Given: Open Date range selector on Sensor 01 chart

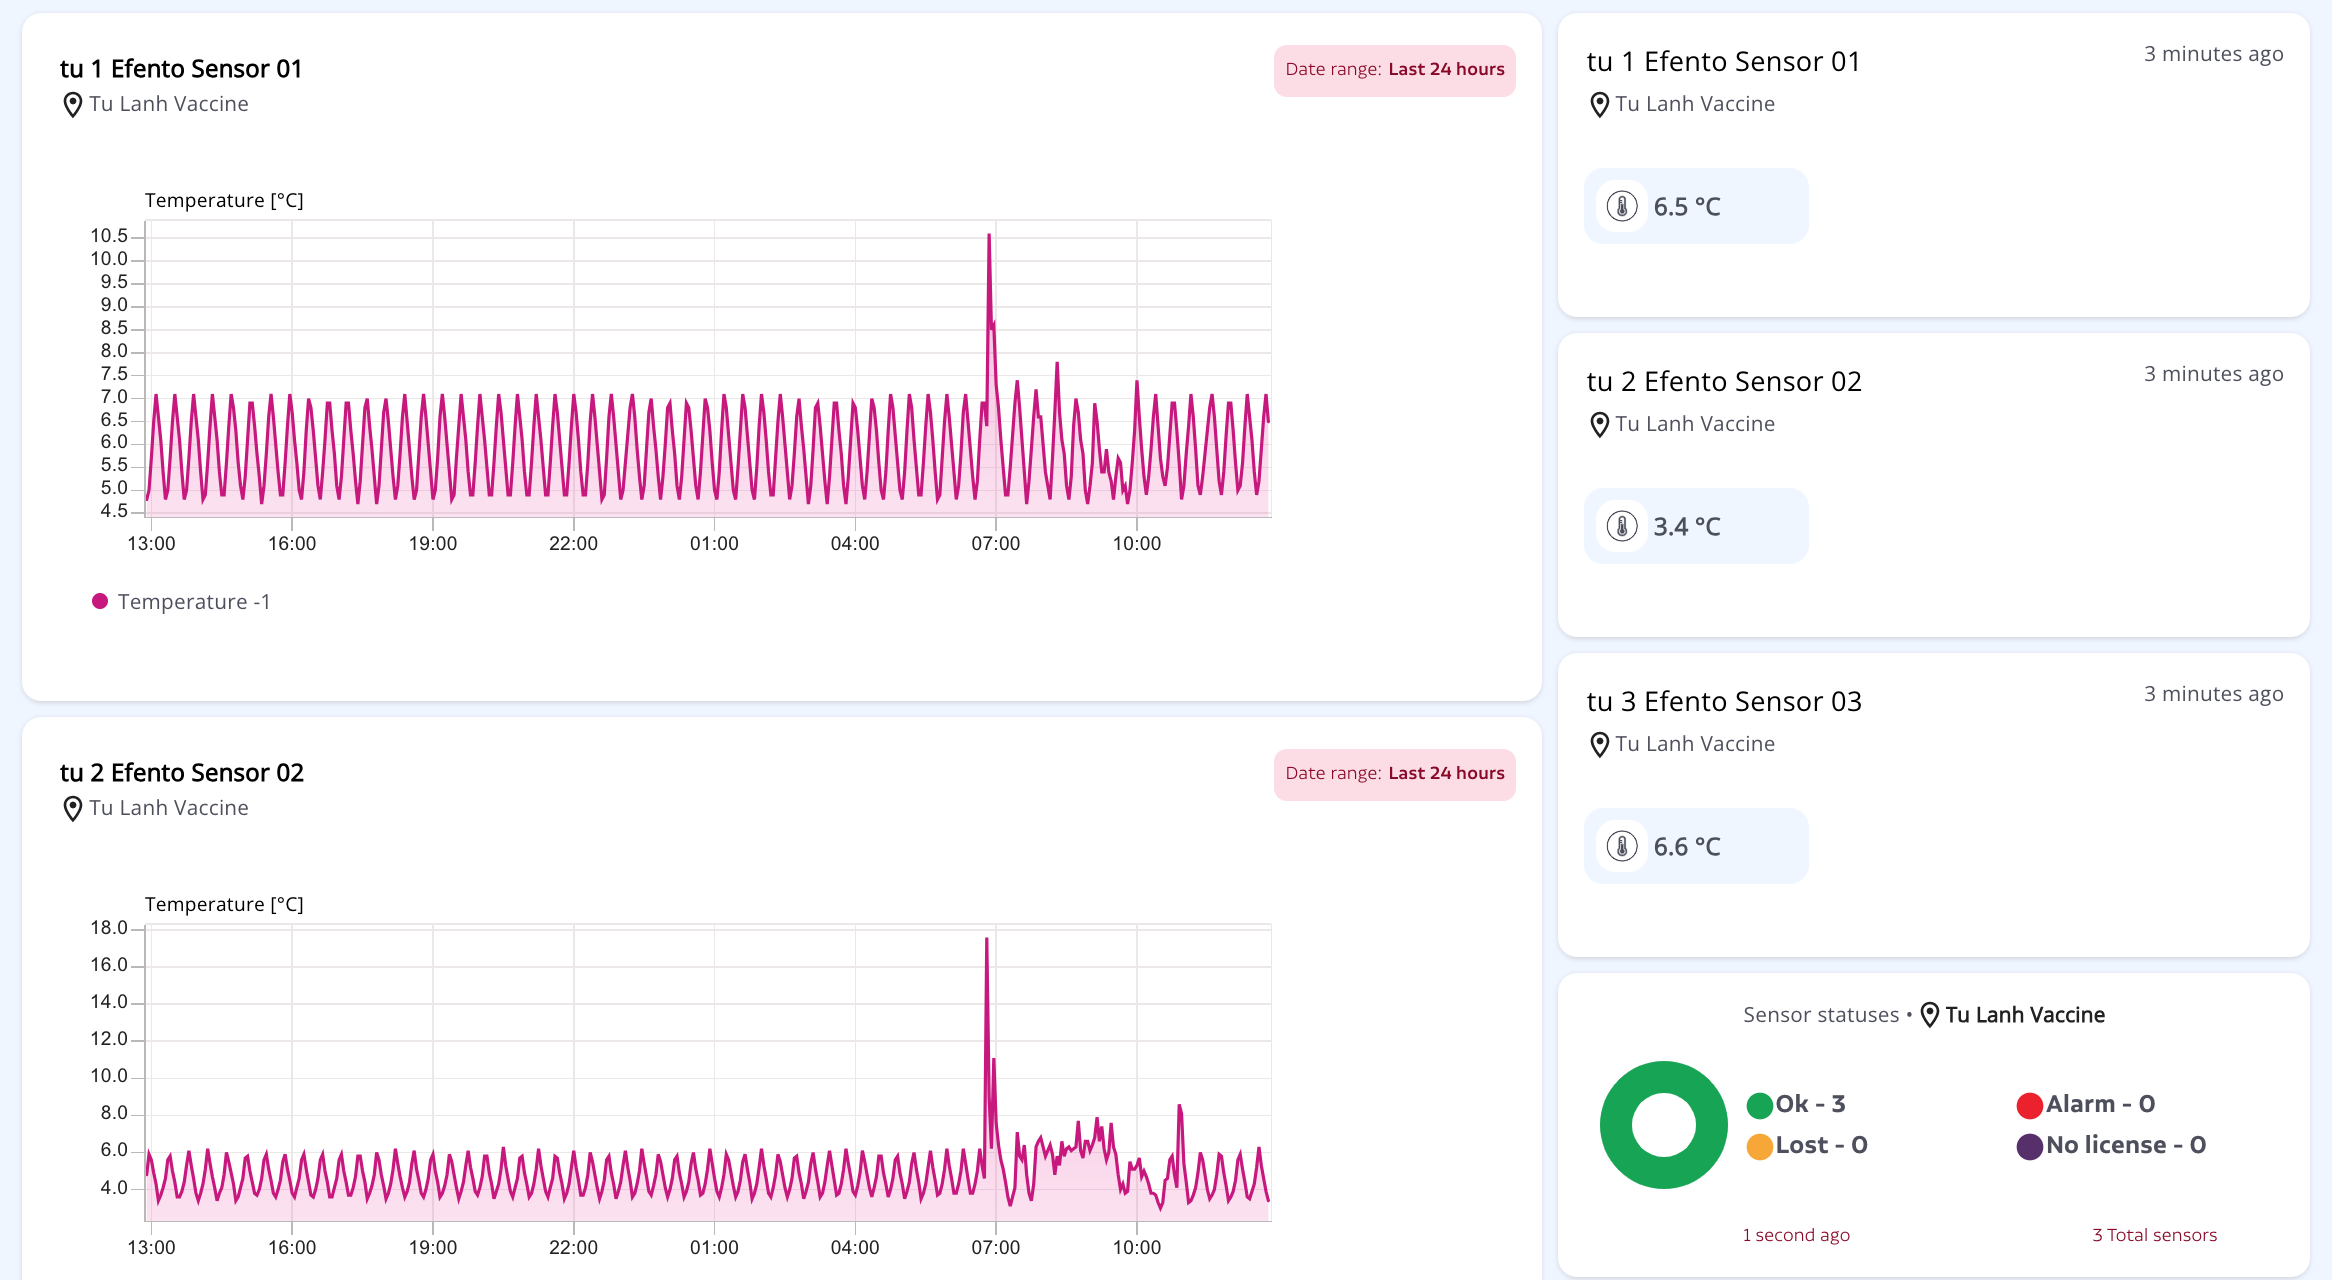Looking at the screenshot, I should point(1394,70).
